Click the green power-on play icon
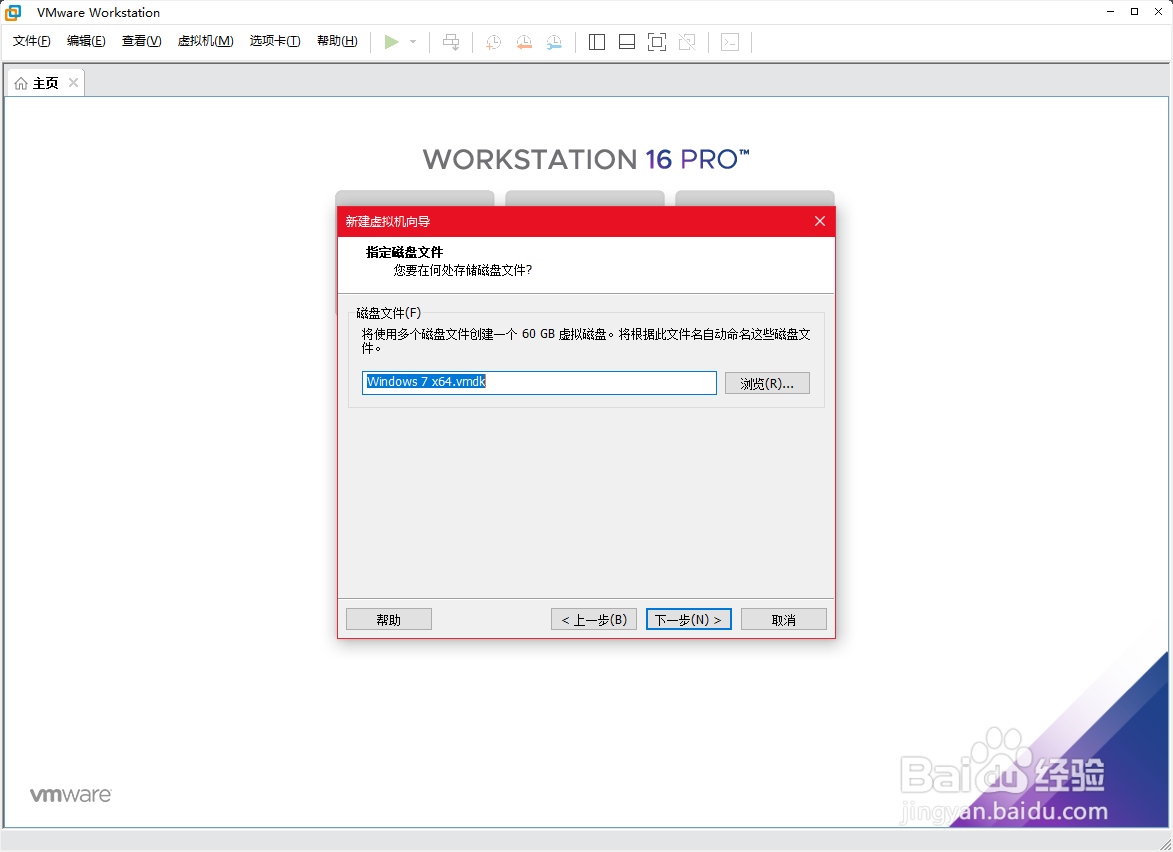This screenshot has height=852, width=1173. coord(391,42)
